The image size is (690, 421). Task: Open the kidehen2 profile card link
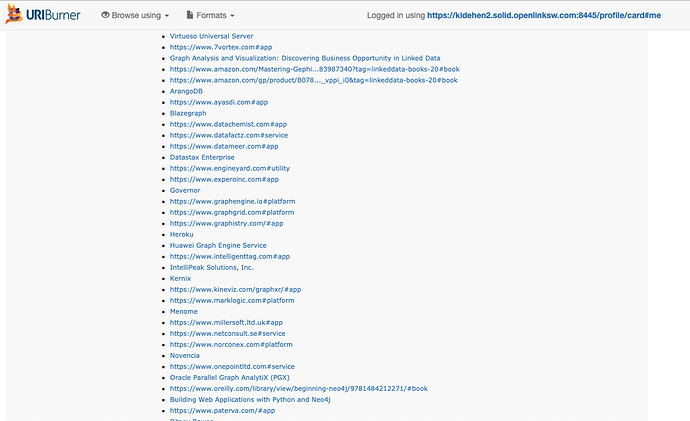(544, 15)
